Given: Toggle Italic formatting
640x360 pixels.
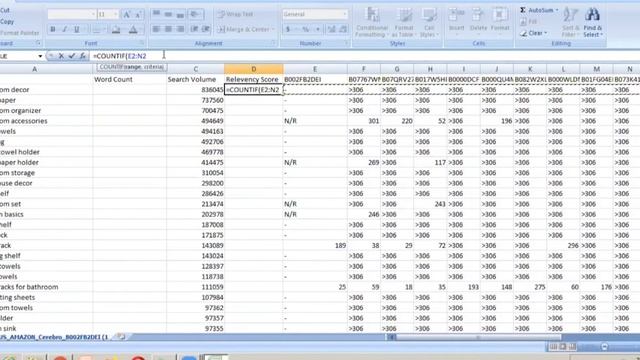Looking at the screenshot, I should [x=64, y=29].
